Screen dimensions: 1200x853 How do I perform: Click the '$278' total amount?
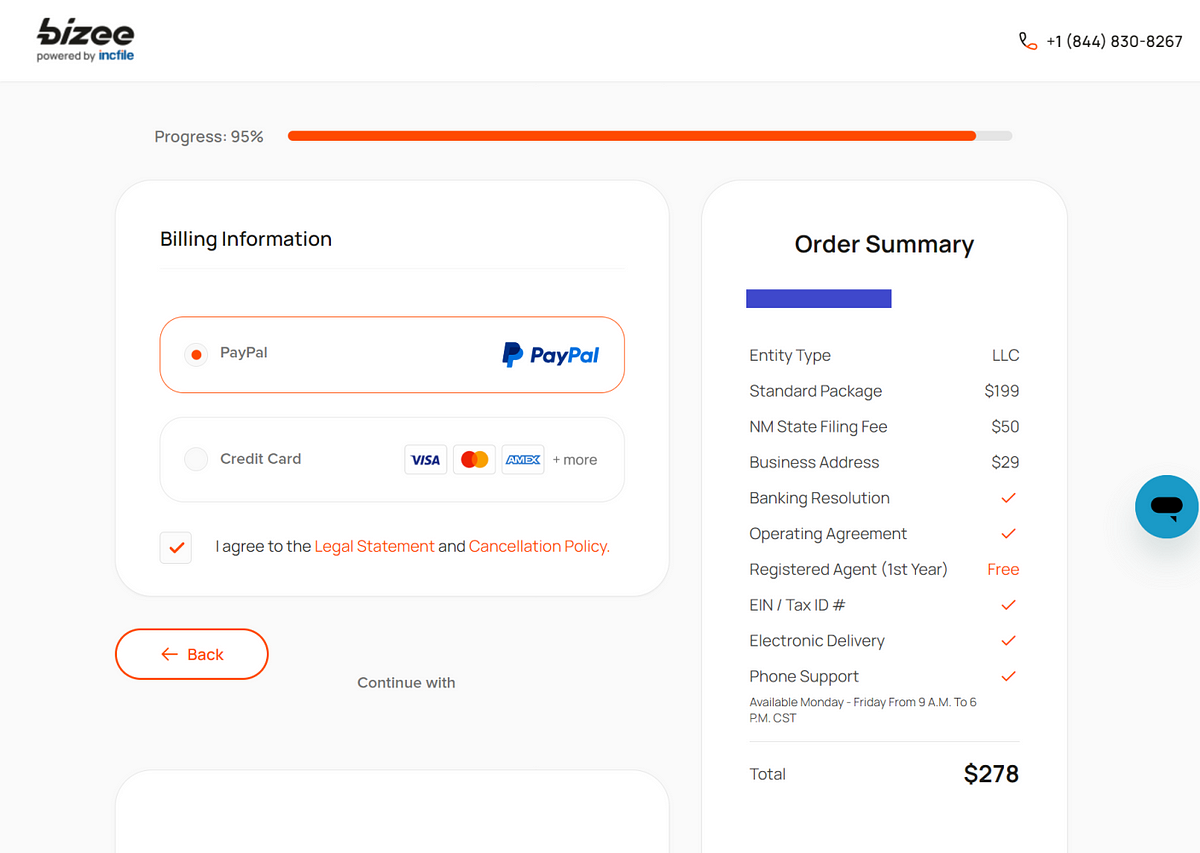click(x=991, y=774)
